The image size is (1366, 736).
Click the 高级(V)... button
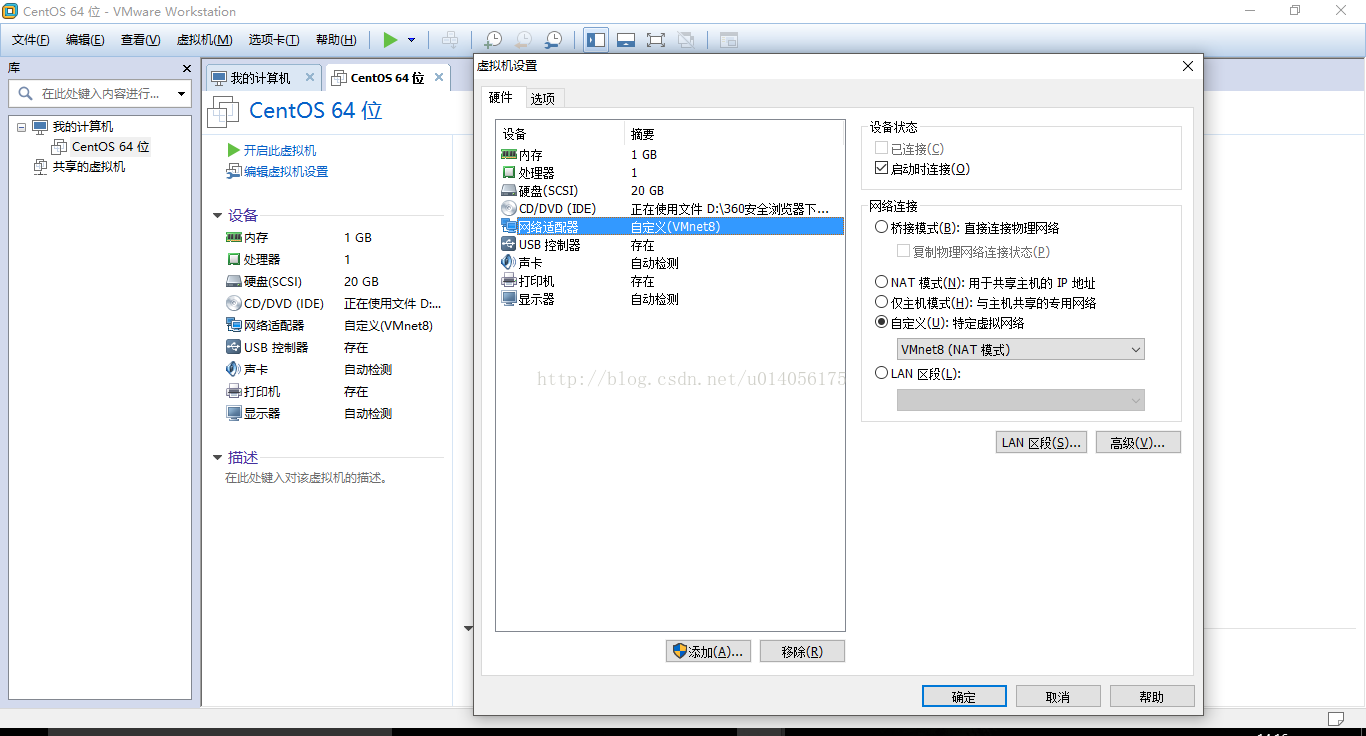pos(1138,442)
